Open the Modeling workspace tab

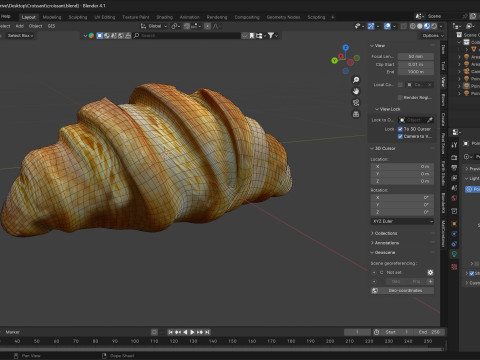(x=52, y=17)
